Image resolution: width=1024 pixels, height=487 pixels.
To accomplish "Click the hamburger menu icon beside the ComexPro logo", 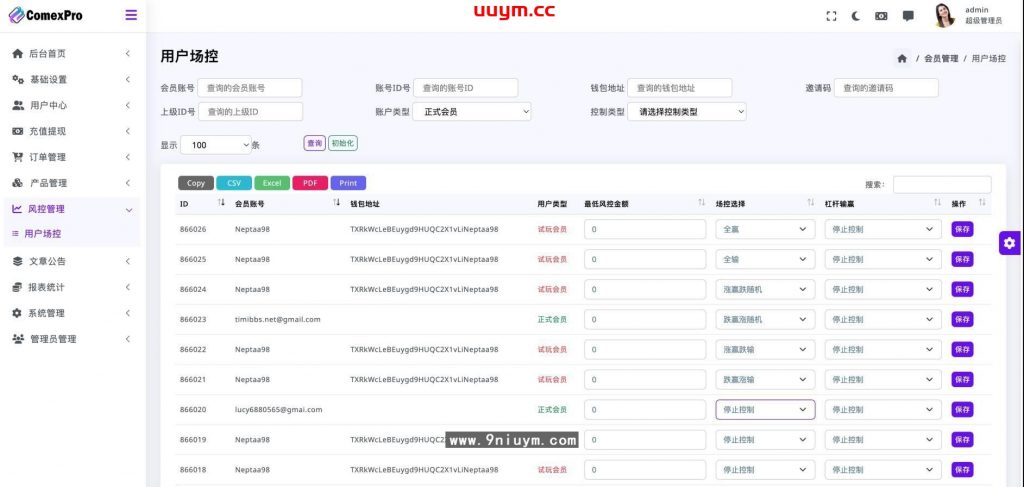I will [131, 15].
